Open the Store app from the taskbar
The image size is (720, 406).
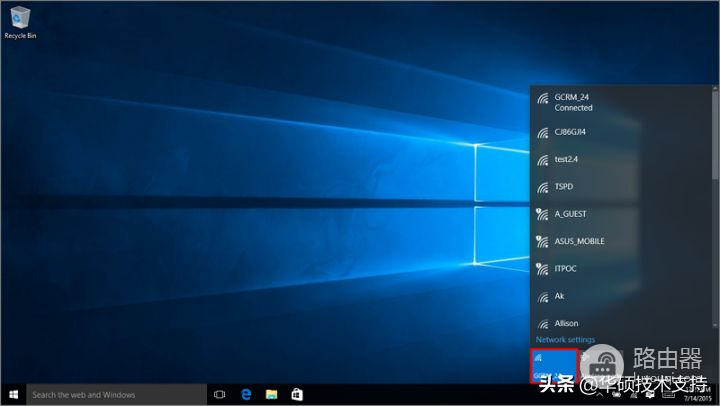click(x=297, y=395)
